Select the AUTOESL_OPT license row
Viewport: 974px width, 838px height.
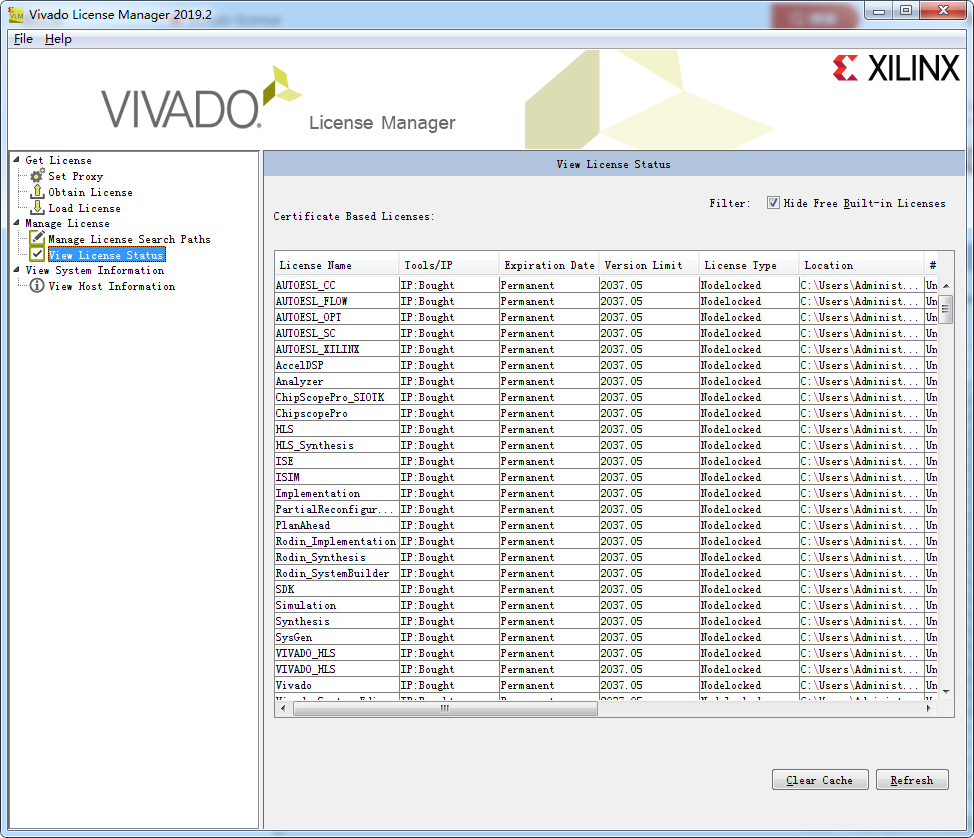coord(606,317)
